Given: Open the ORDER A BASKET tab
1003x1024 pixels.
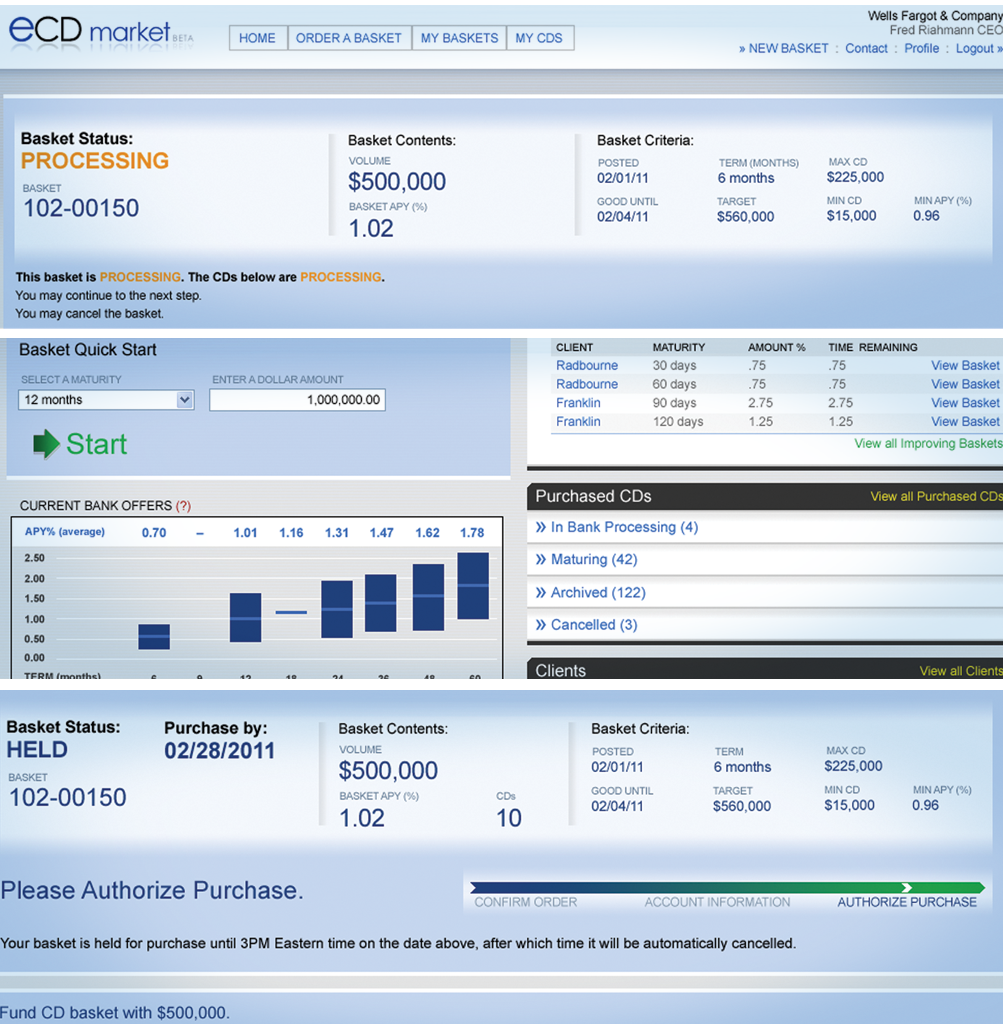Looking at the screenshot, I should 349,38.
